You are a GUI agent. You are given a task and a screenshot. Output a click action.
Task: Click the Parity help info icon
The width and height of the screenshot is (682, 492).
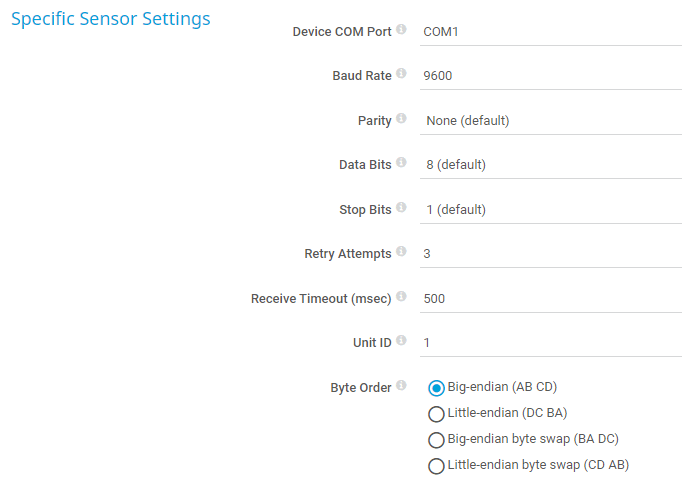pos(401,119)
